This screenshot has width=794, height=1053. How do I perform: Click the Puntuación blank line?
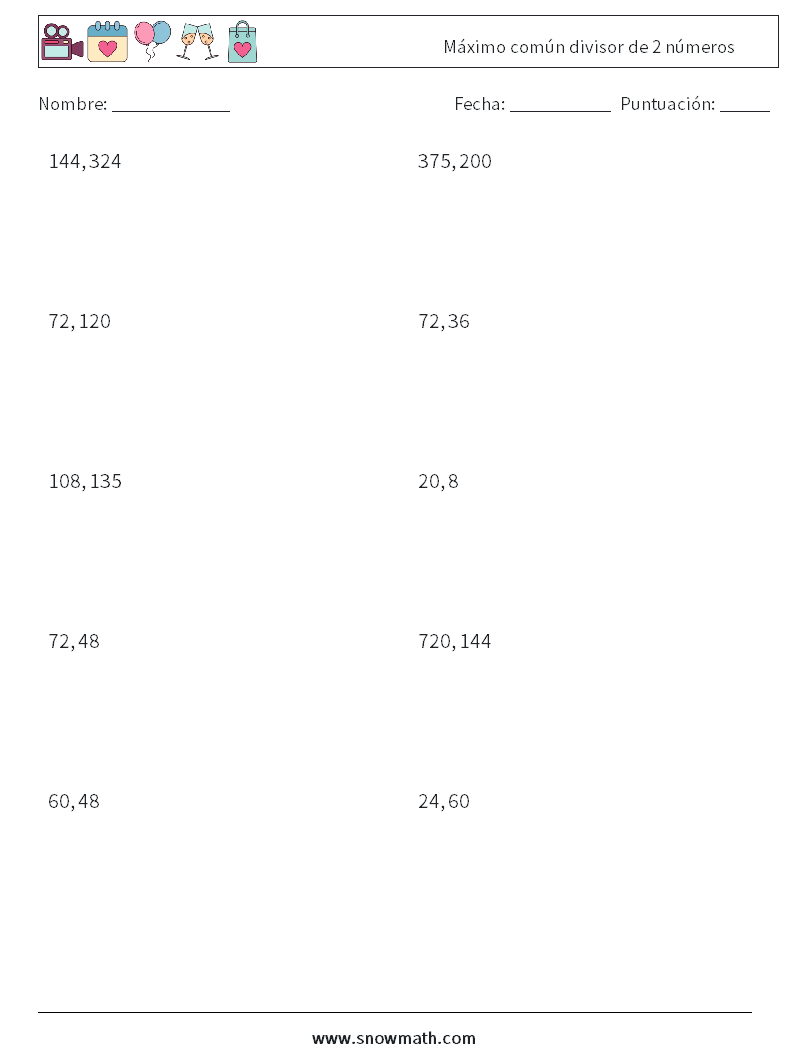[x=745, y=110]
